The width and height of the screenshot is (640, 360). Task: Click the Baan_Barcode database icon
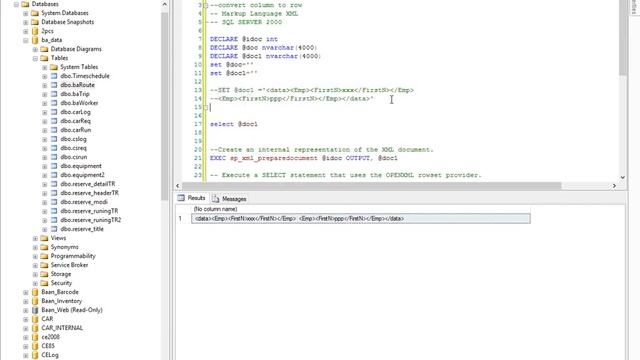35,292
